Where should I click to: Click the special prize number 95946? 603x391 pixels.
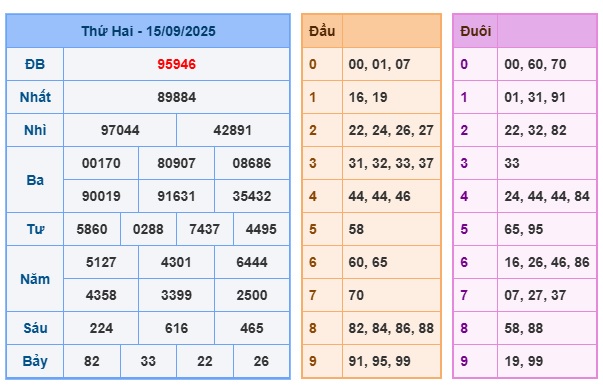pos(177,64)
